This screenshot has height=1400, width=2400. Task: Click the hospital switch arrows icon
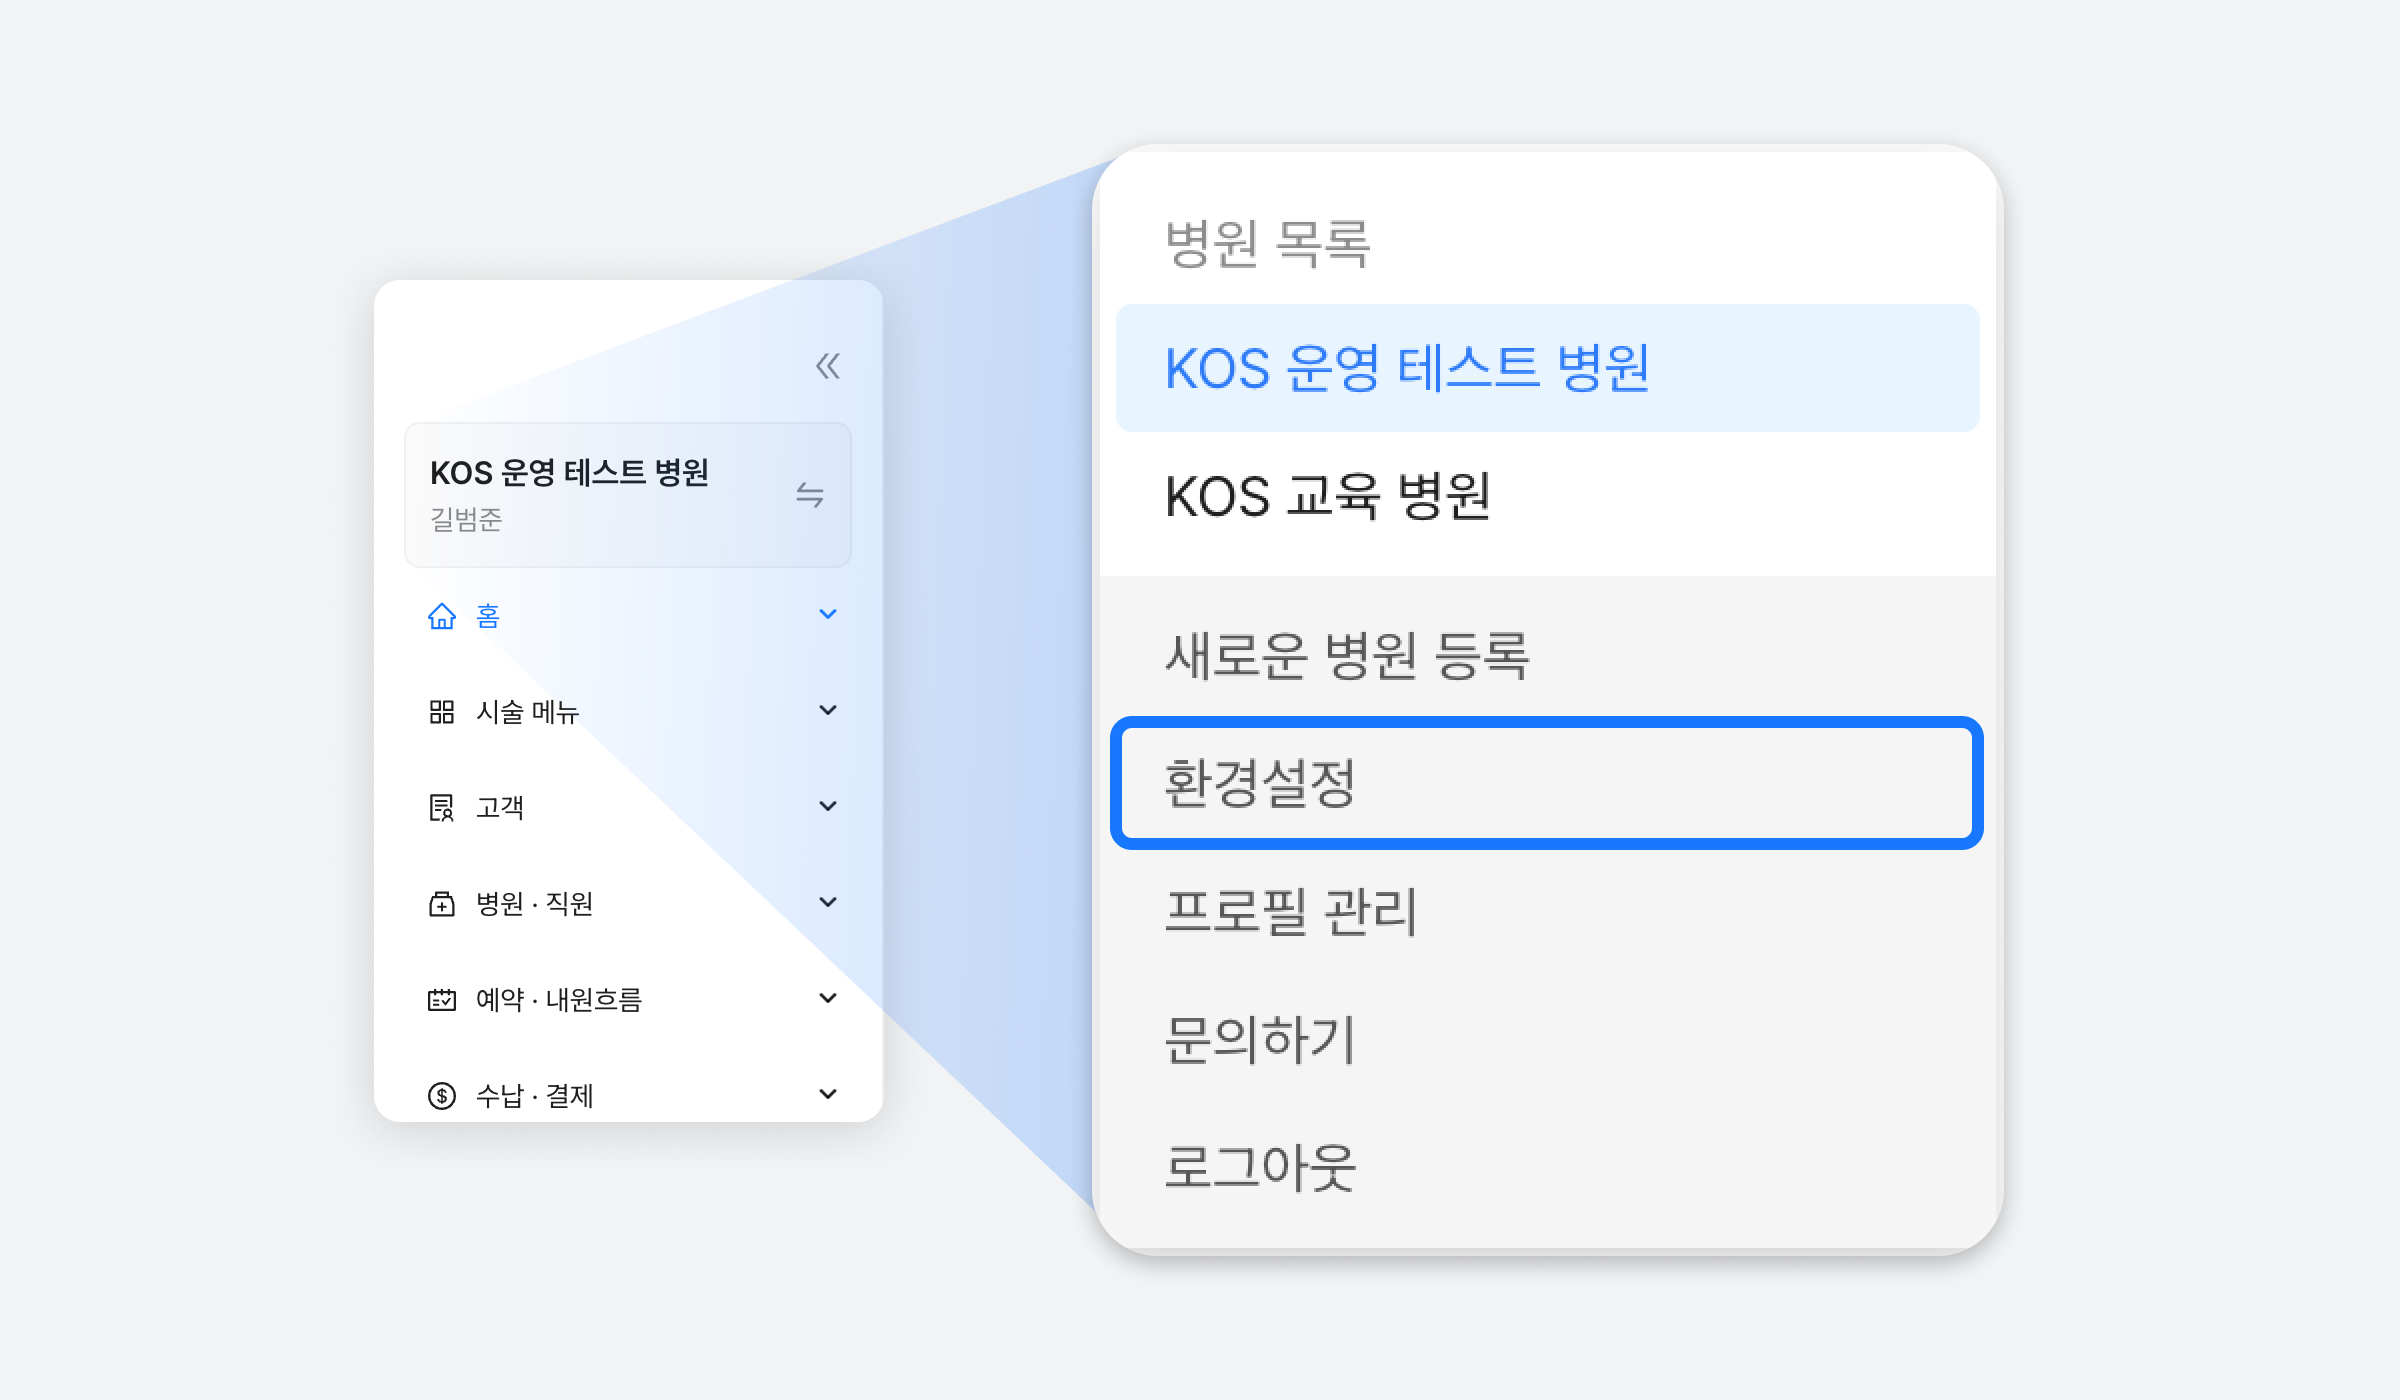pos(810,495)
